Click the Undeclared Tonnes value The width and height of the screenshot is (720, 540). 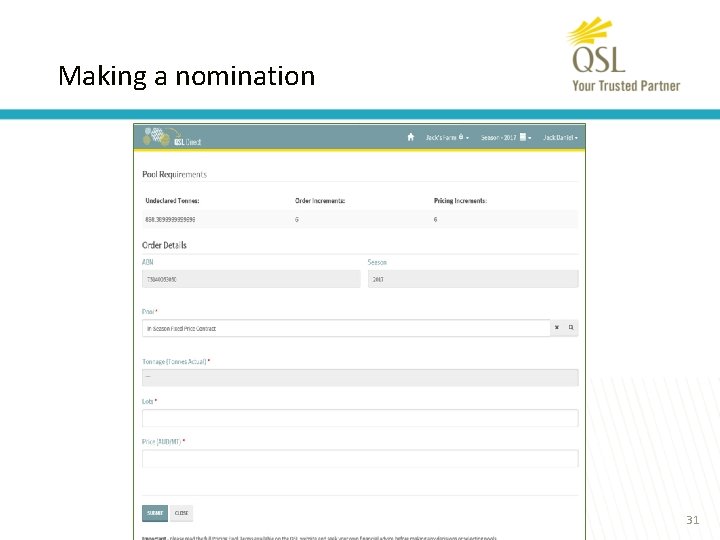[170, 219]
